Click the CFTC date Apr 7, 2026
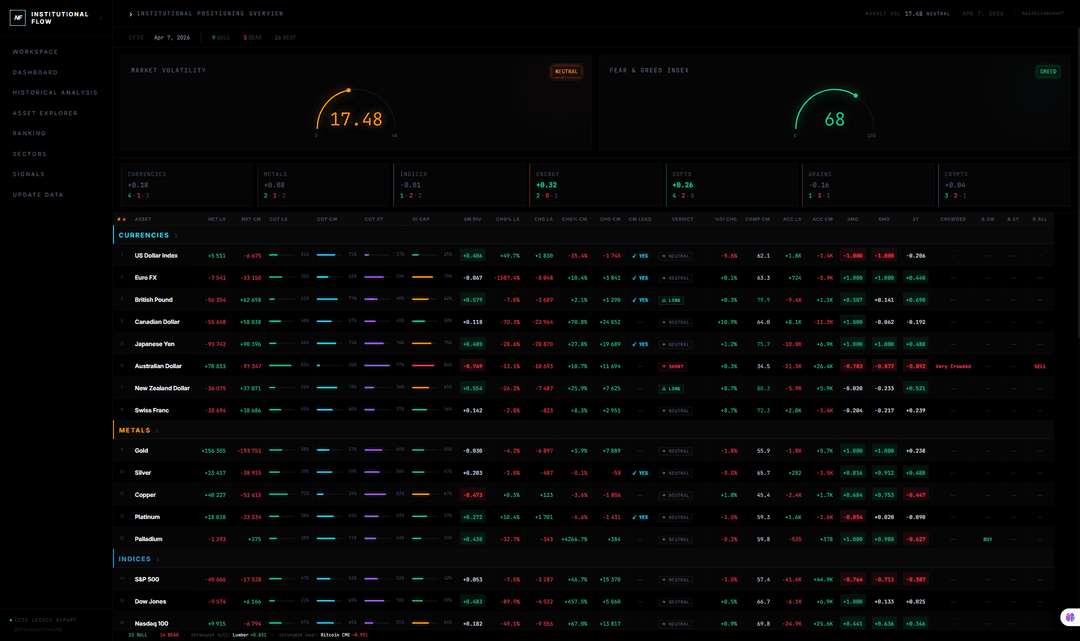1080x641 pixels. (x=172, y=38)
